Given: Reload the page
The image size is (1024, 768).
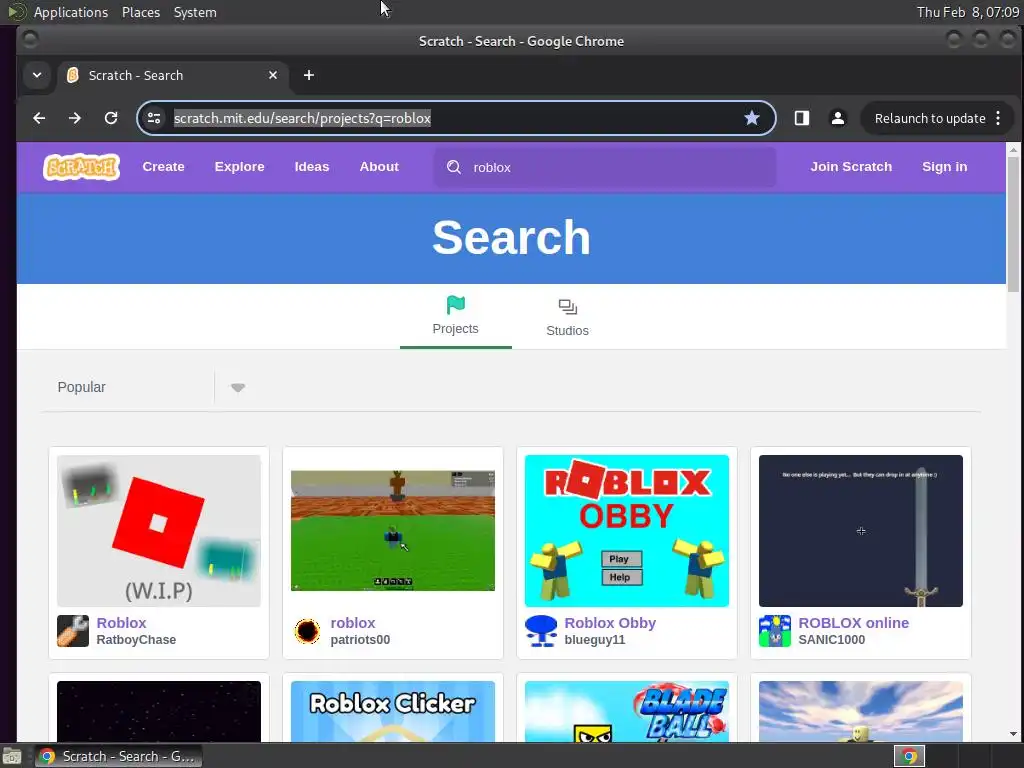Looking at the screenshot, I should pyautogui.click(x=111, y=118).
